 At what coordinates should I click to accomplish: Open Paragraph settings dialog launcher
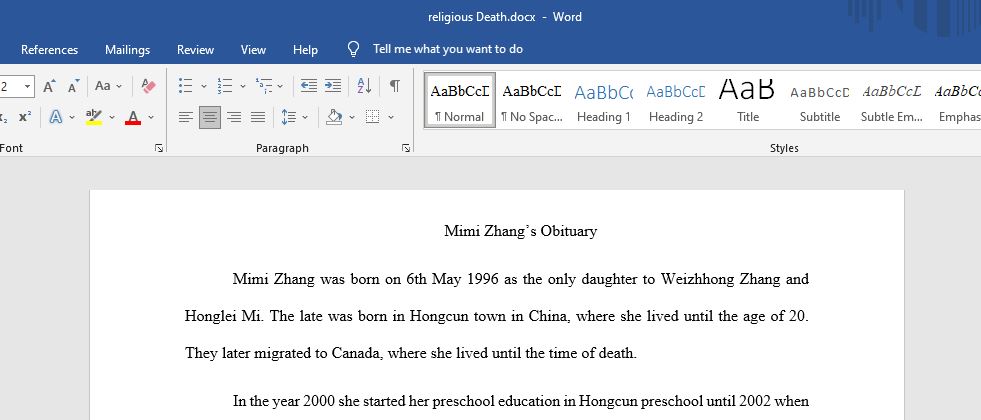pyautogui.click(x=406, y=148)
